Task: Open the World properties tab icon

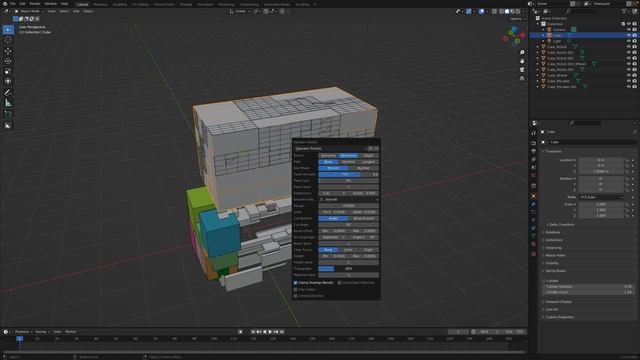Action: click(x=533, y=175)
